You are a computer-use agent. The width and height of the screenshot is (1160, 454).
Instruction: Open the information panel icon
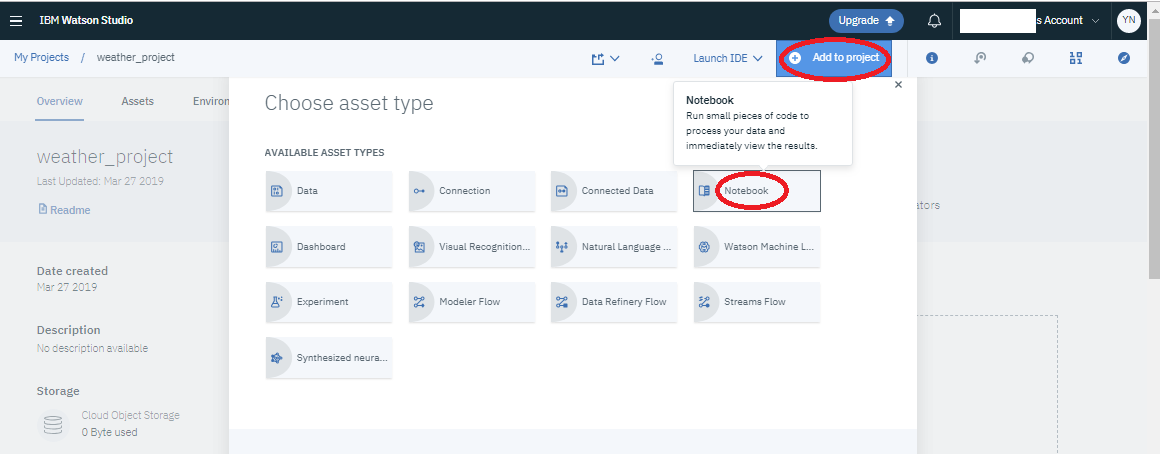pyautogui.click(x=932, y=58)
